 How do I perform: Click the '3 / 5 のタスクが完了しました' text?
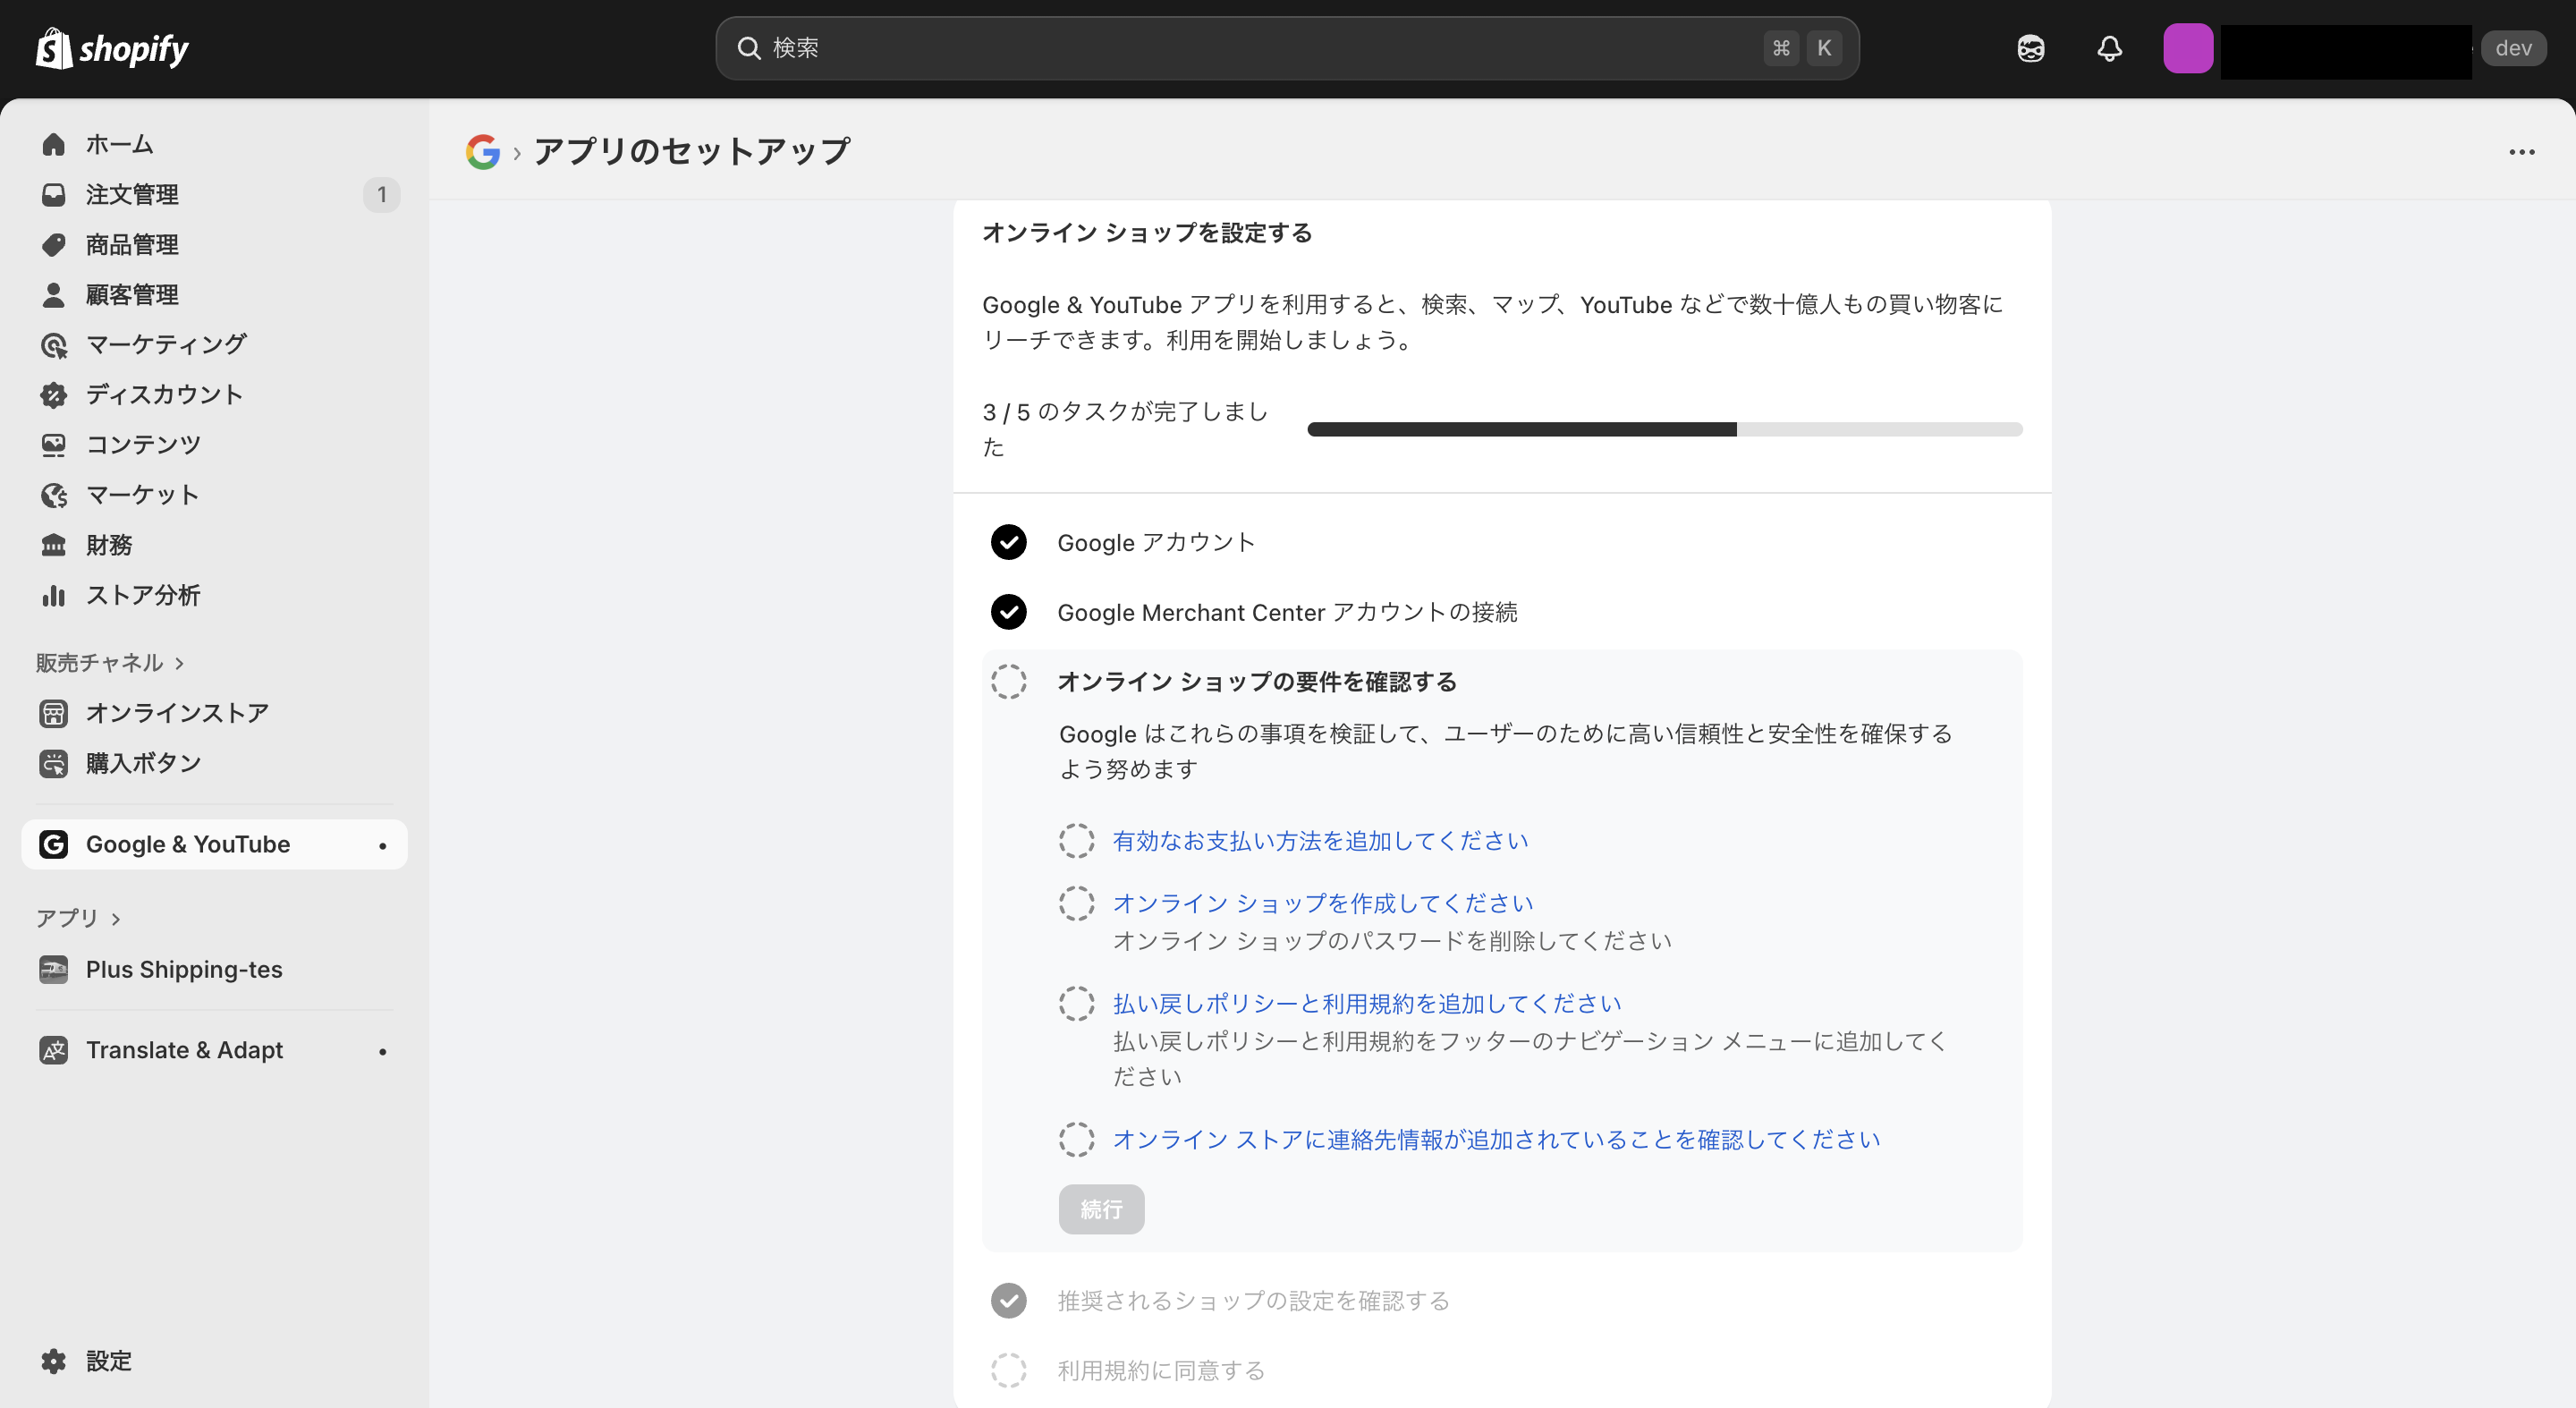[x=1125, y=429]
